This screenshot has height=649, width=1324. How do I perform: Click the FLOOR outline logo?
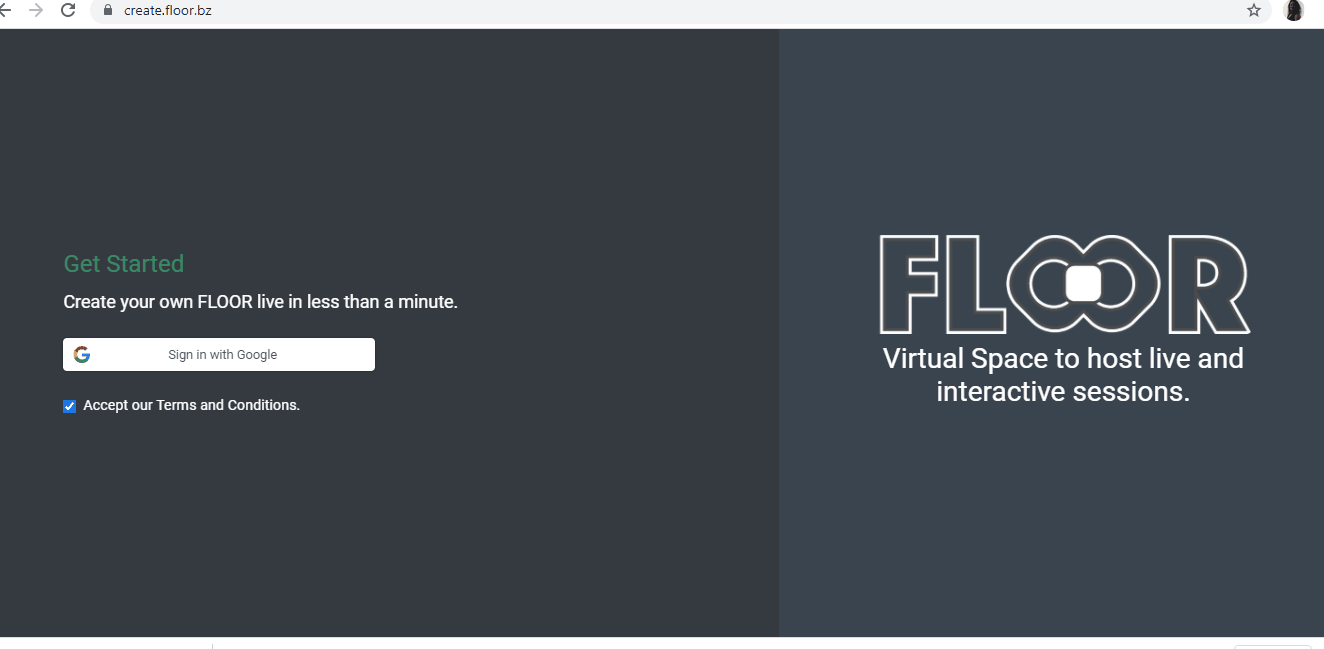click(x=1064, y=284)
